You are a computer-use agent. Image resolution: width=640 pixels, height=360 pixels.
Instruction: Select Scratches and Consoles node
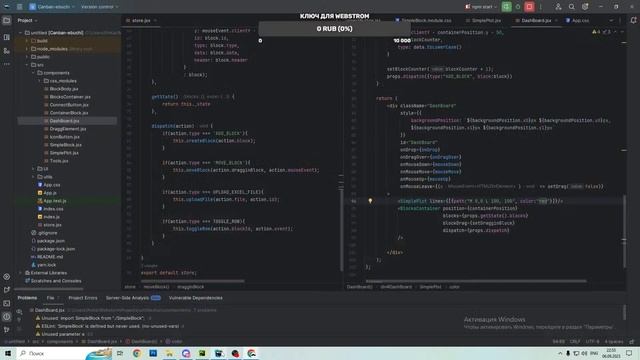point(53,281)
